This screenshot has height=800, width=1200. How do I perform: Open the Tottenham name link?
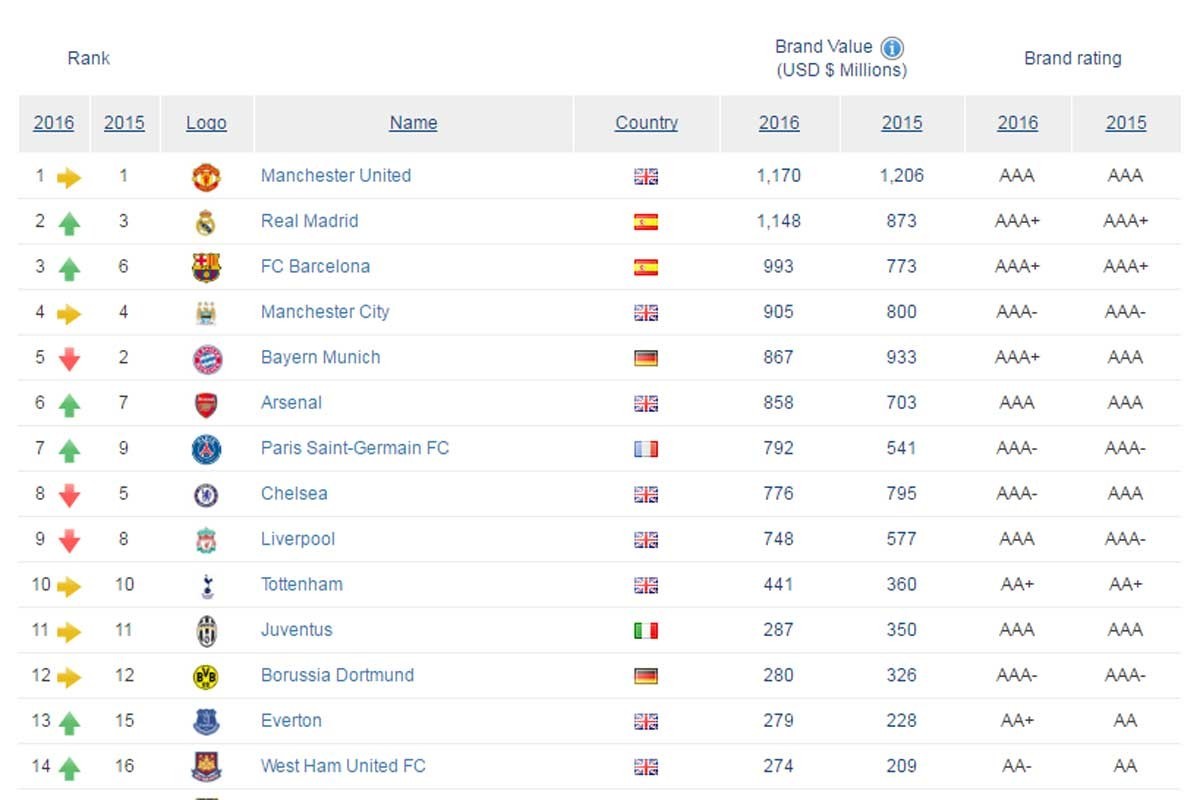click(x=301, y=585)
